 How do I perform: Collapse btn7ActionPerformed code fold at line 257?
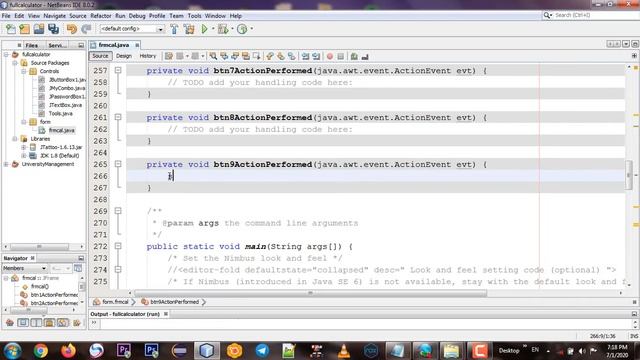[118, 70]
